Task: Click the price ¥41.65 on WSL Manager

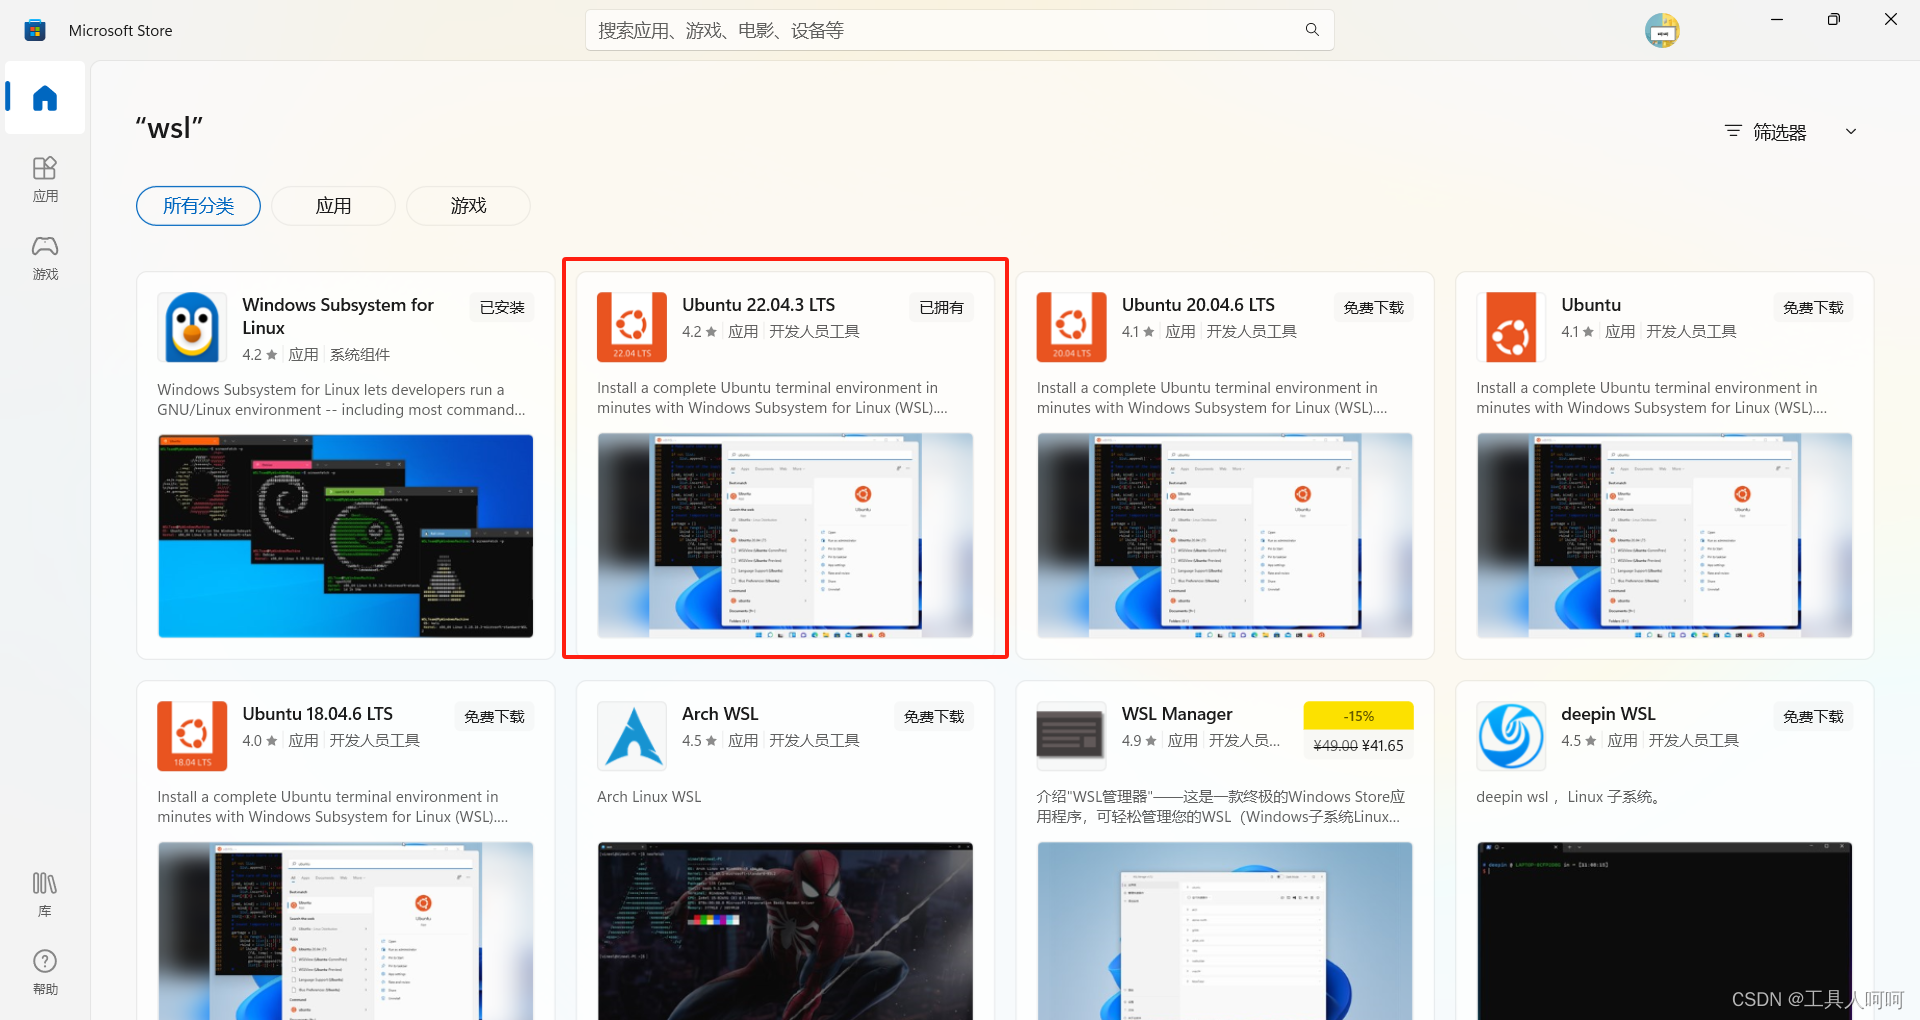Action: click(1383, 746)
